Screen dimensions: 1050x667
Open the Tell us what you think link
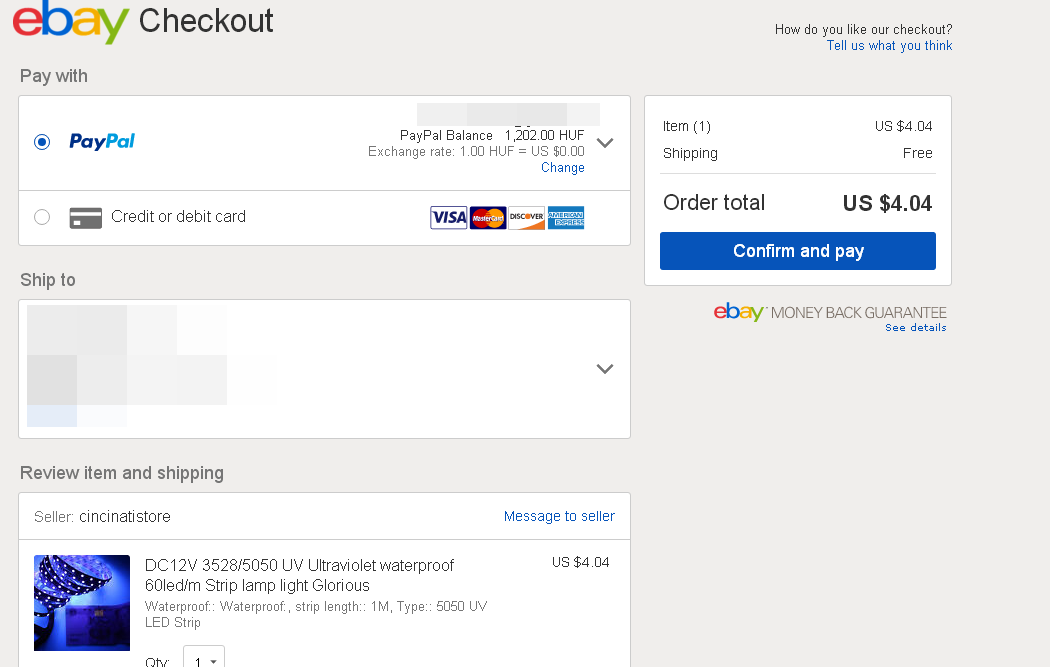tap(889, 46)
